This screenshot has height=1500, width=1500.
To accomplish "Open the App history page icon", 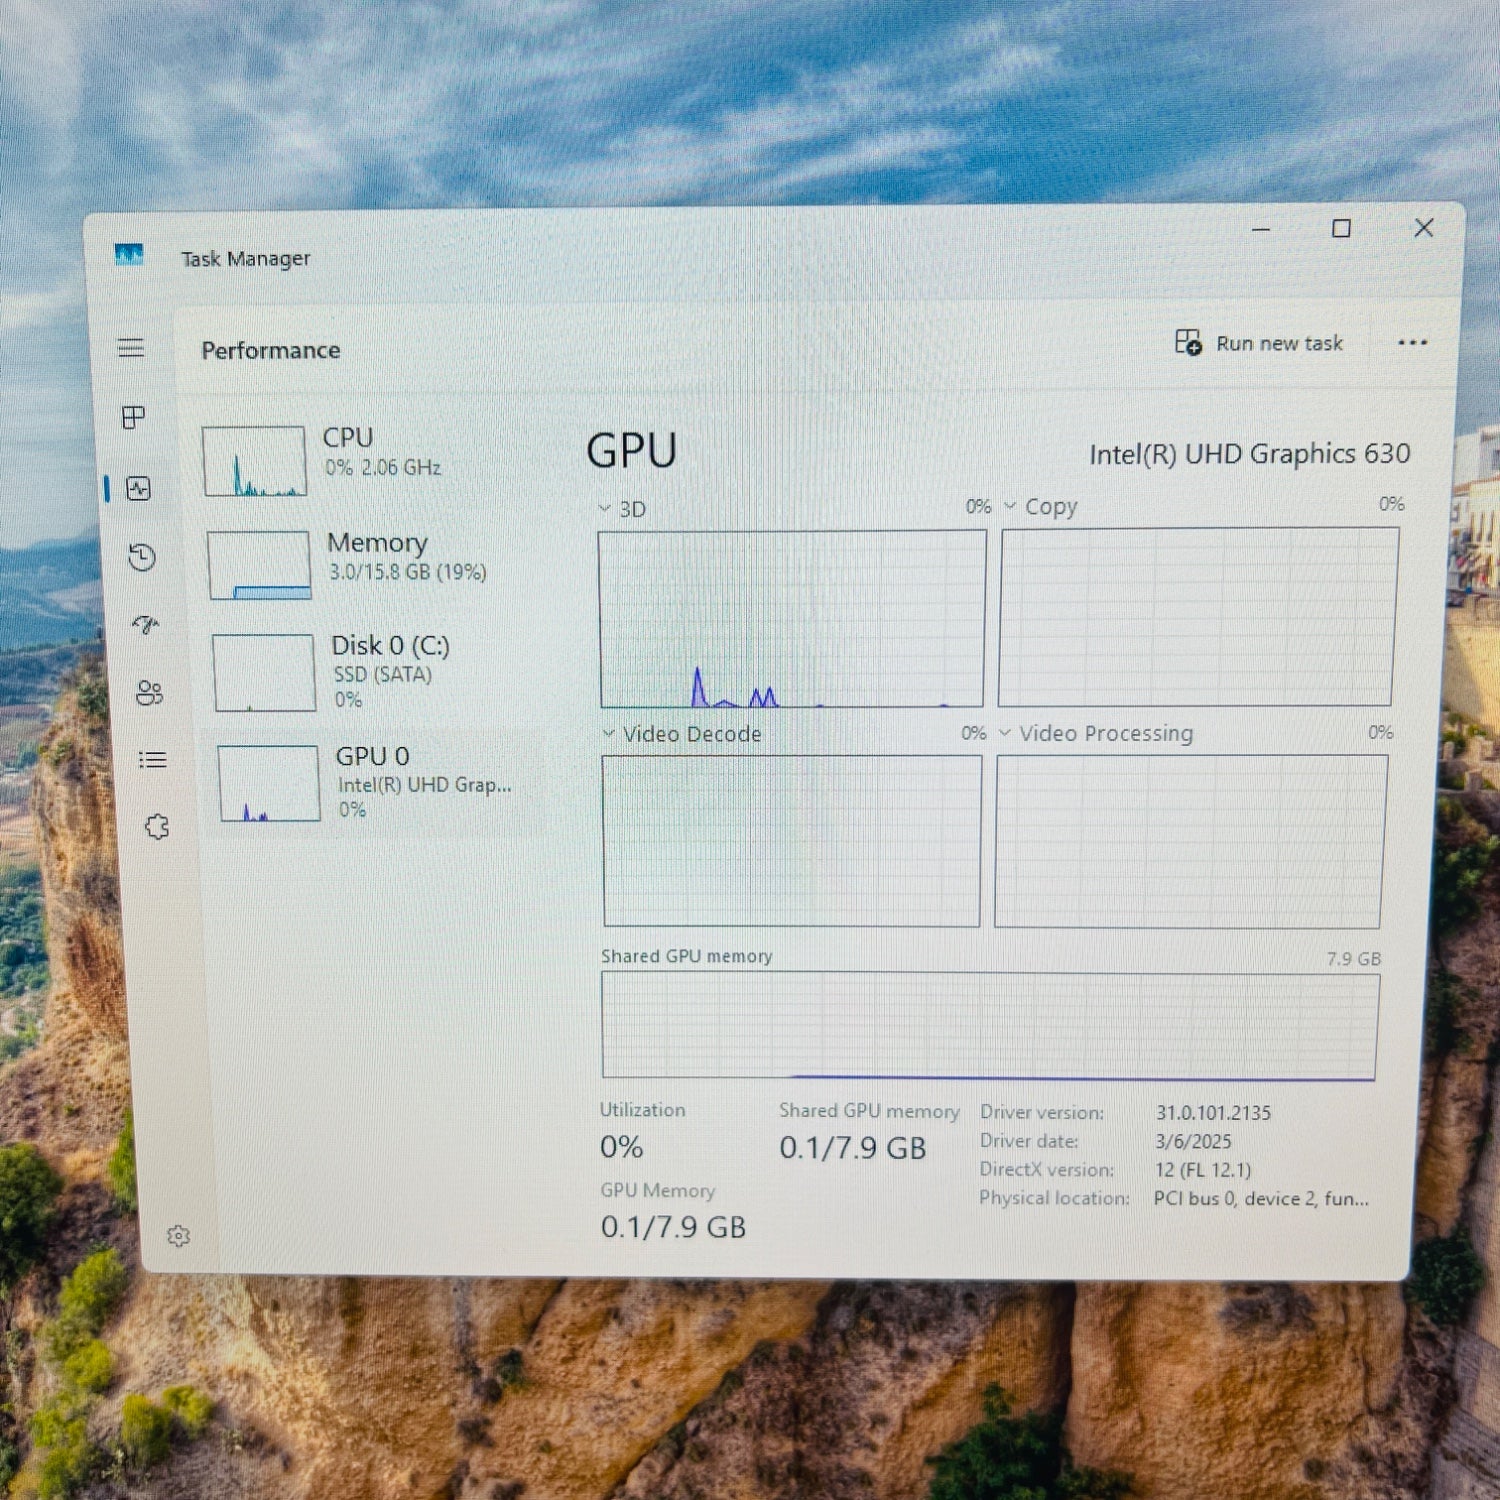I will click(142, 557).
